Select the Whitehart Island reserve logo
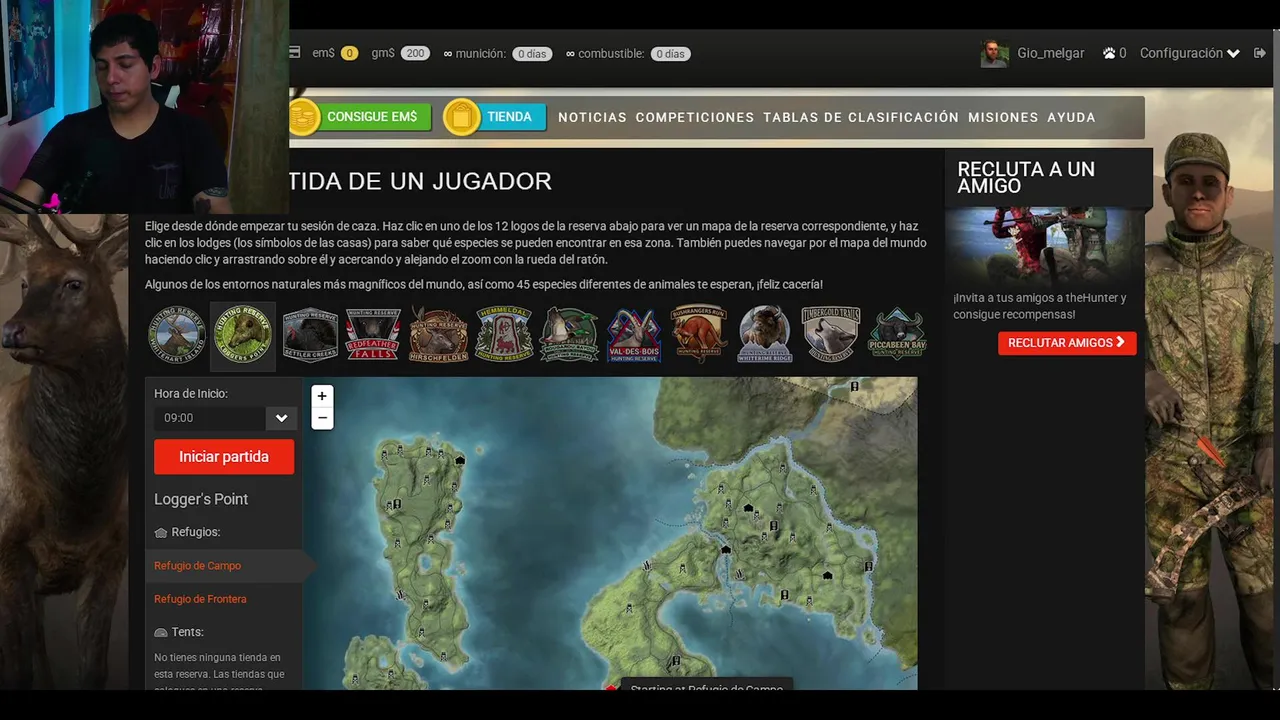 pyautogui.click(x=177, y=335)
